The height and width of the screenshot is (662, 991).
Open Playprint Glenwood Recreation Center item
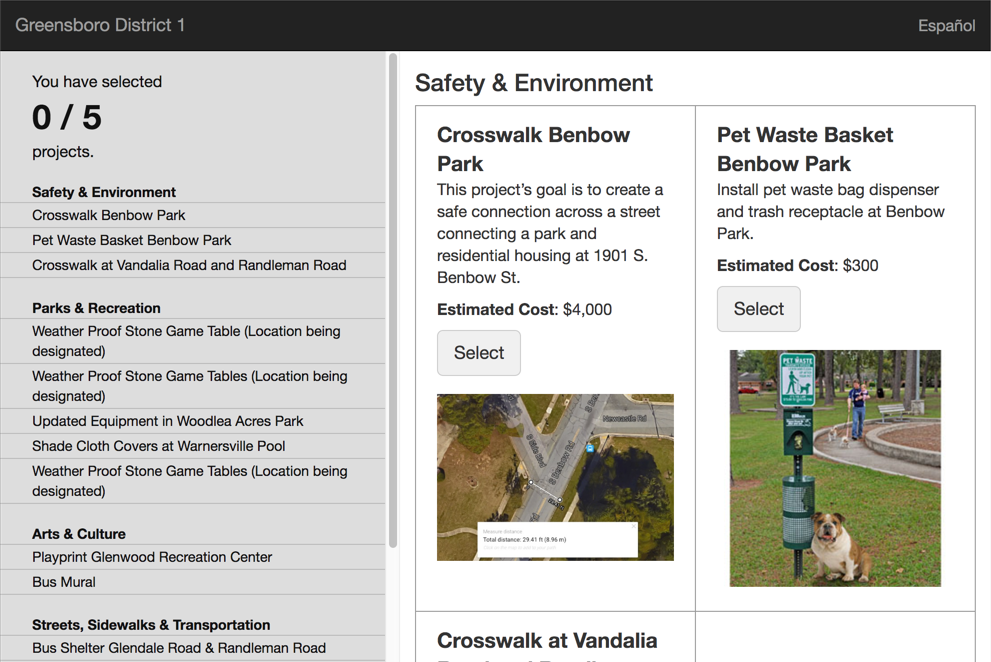152,557
